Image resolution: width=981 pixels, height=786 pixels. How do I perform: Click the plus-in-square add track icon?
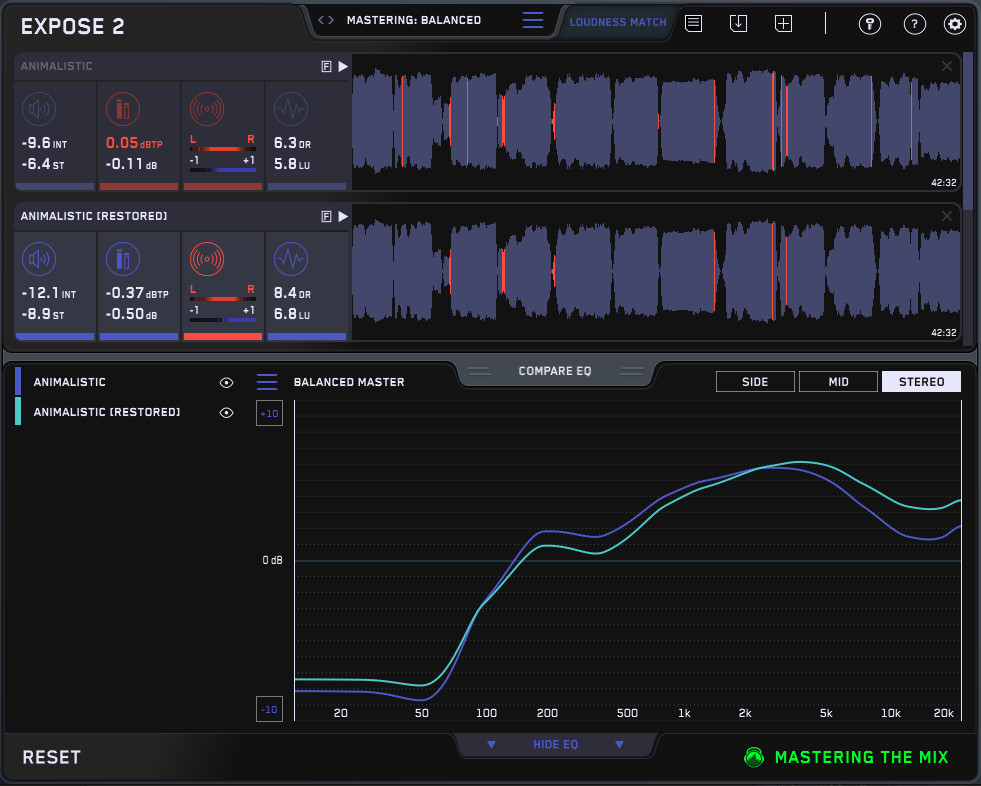pos(784,23)
